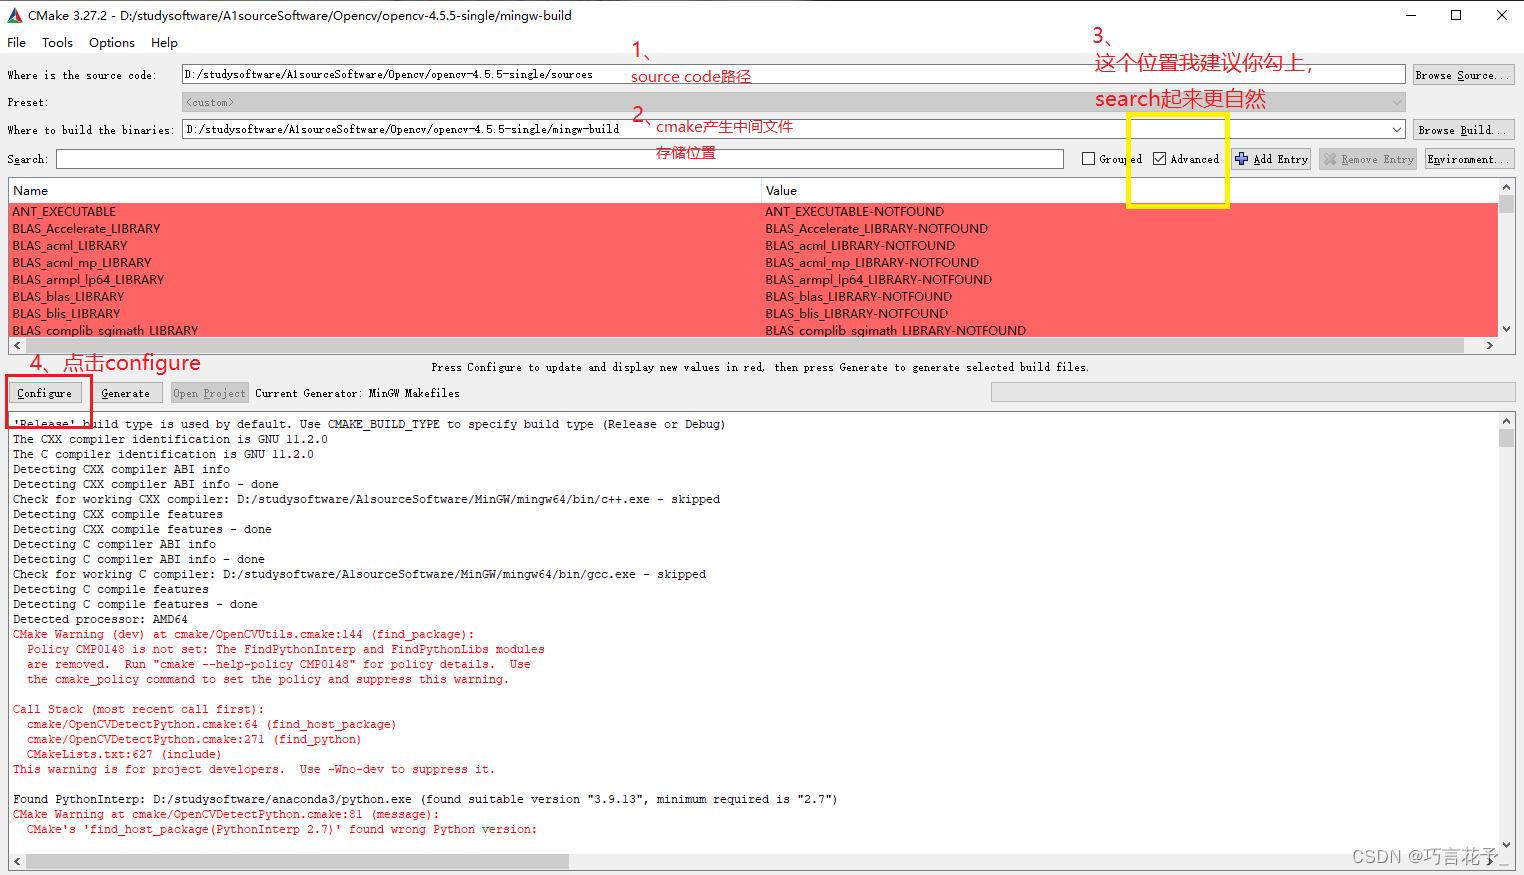1524x875 pixels.
Task: Click the 'Call Stack (most recent call first)' line
Action: [138, 709]
